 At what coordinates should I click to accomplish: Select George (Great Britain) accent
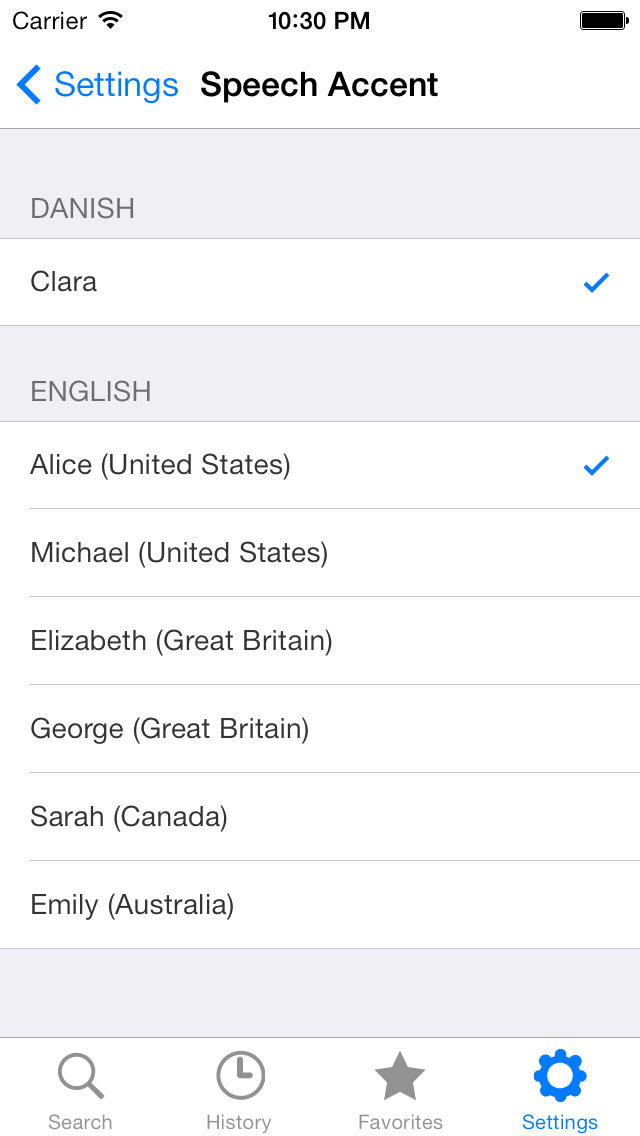tap(320, 729)
